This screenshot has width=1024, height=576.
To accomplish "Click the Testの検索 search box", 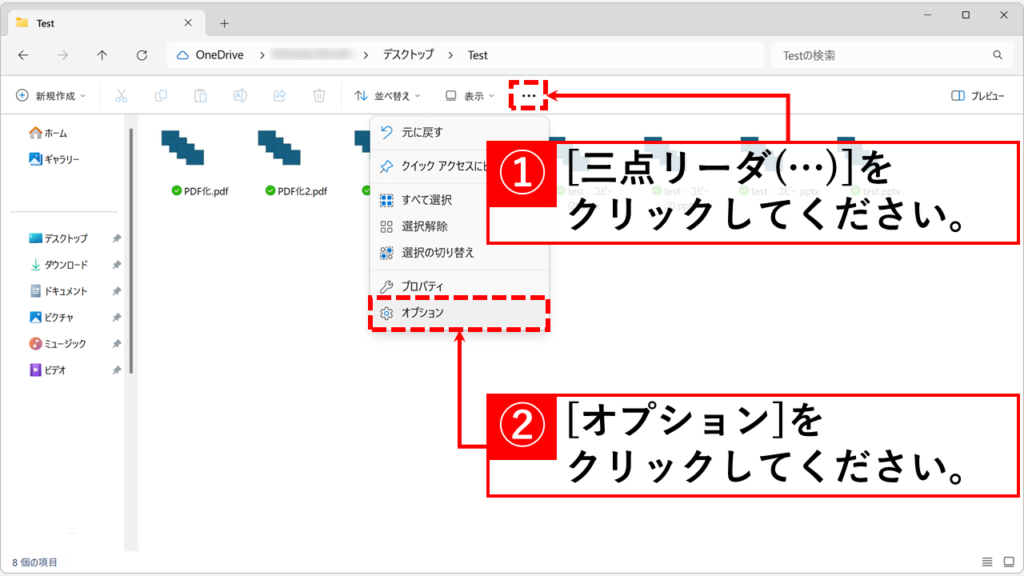I will [x=890, y=56].
